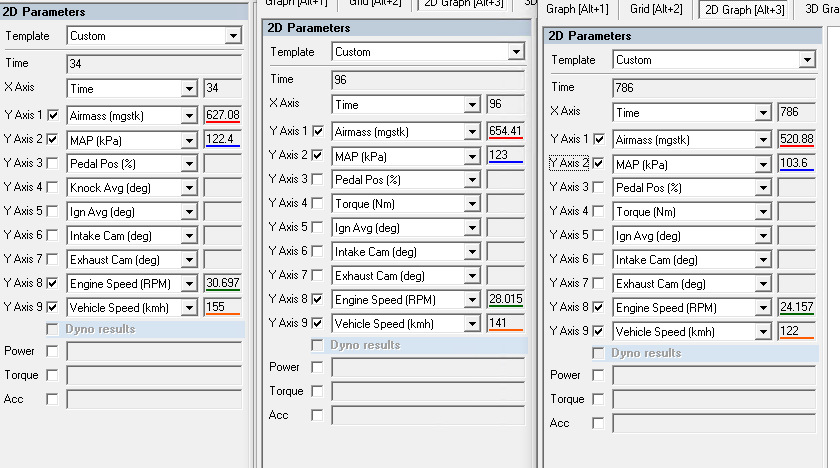
Task: Uncheck Airmass checkbox next to value 654.41
Action: (318, 131)
